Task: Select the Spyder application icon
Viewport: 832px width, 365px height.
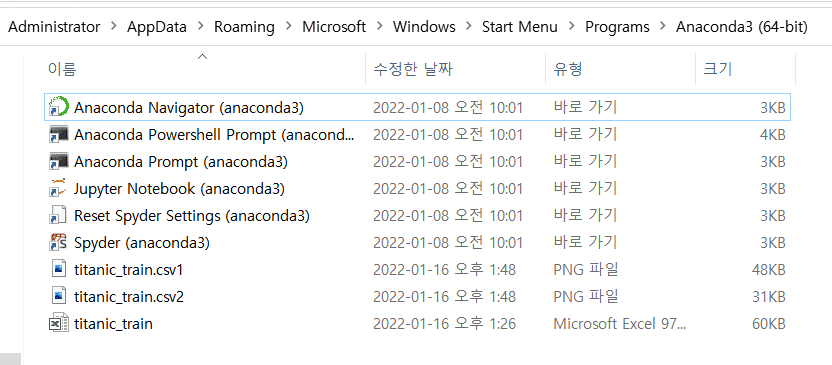Action: coord(58,242)
